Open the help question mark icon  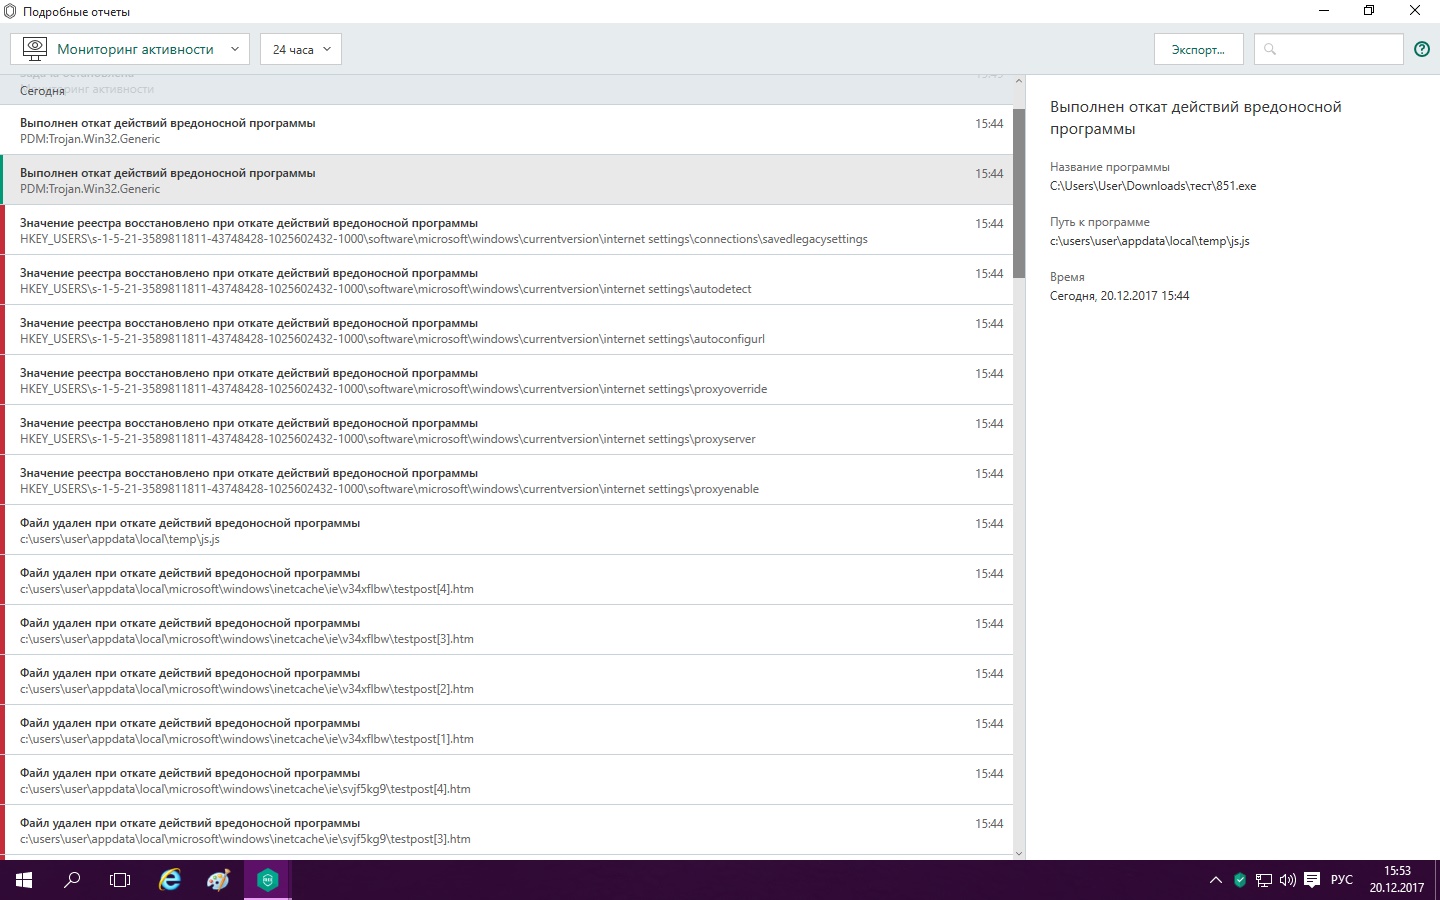(x=1422, y=49)
